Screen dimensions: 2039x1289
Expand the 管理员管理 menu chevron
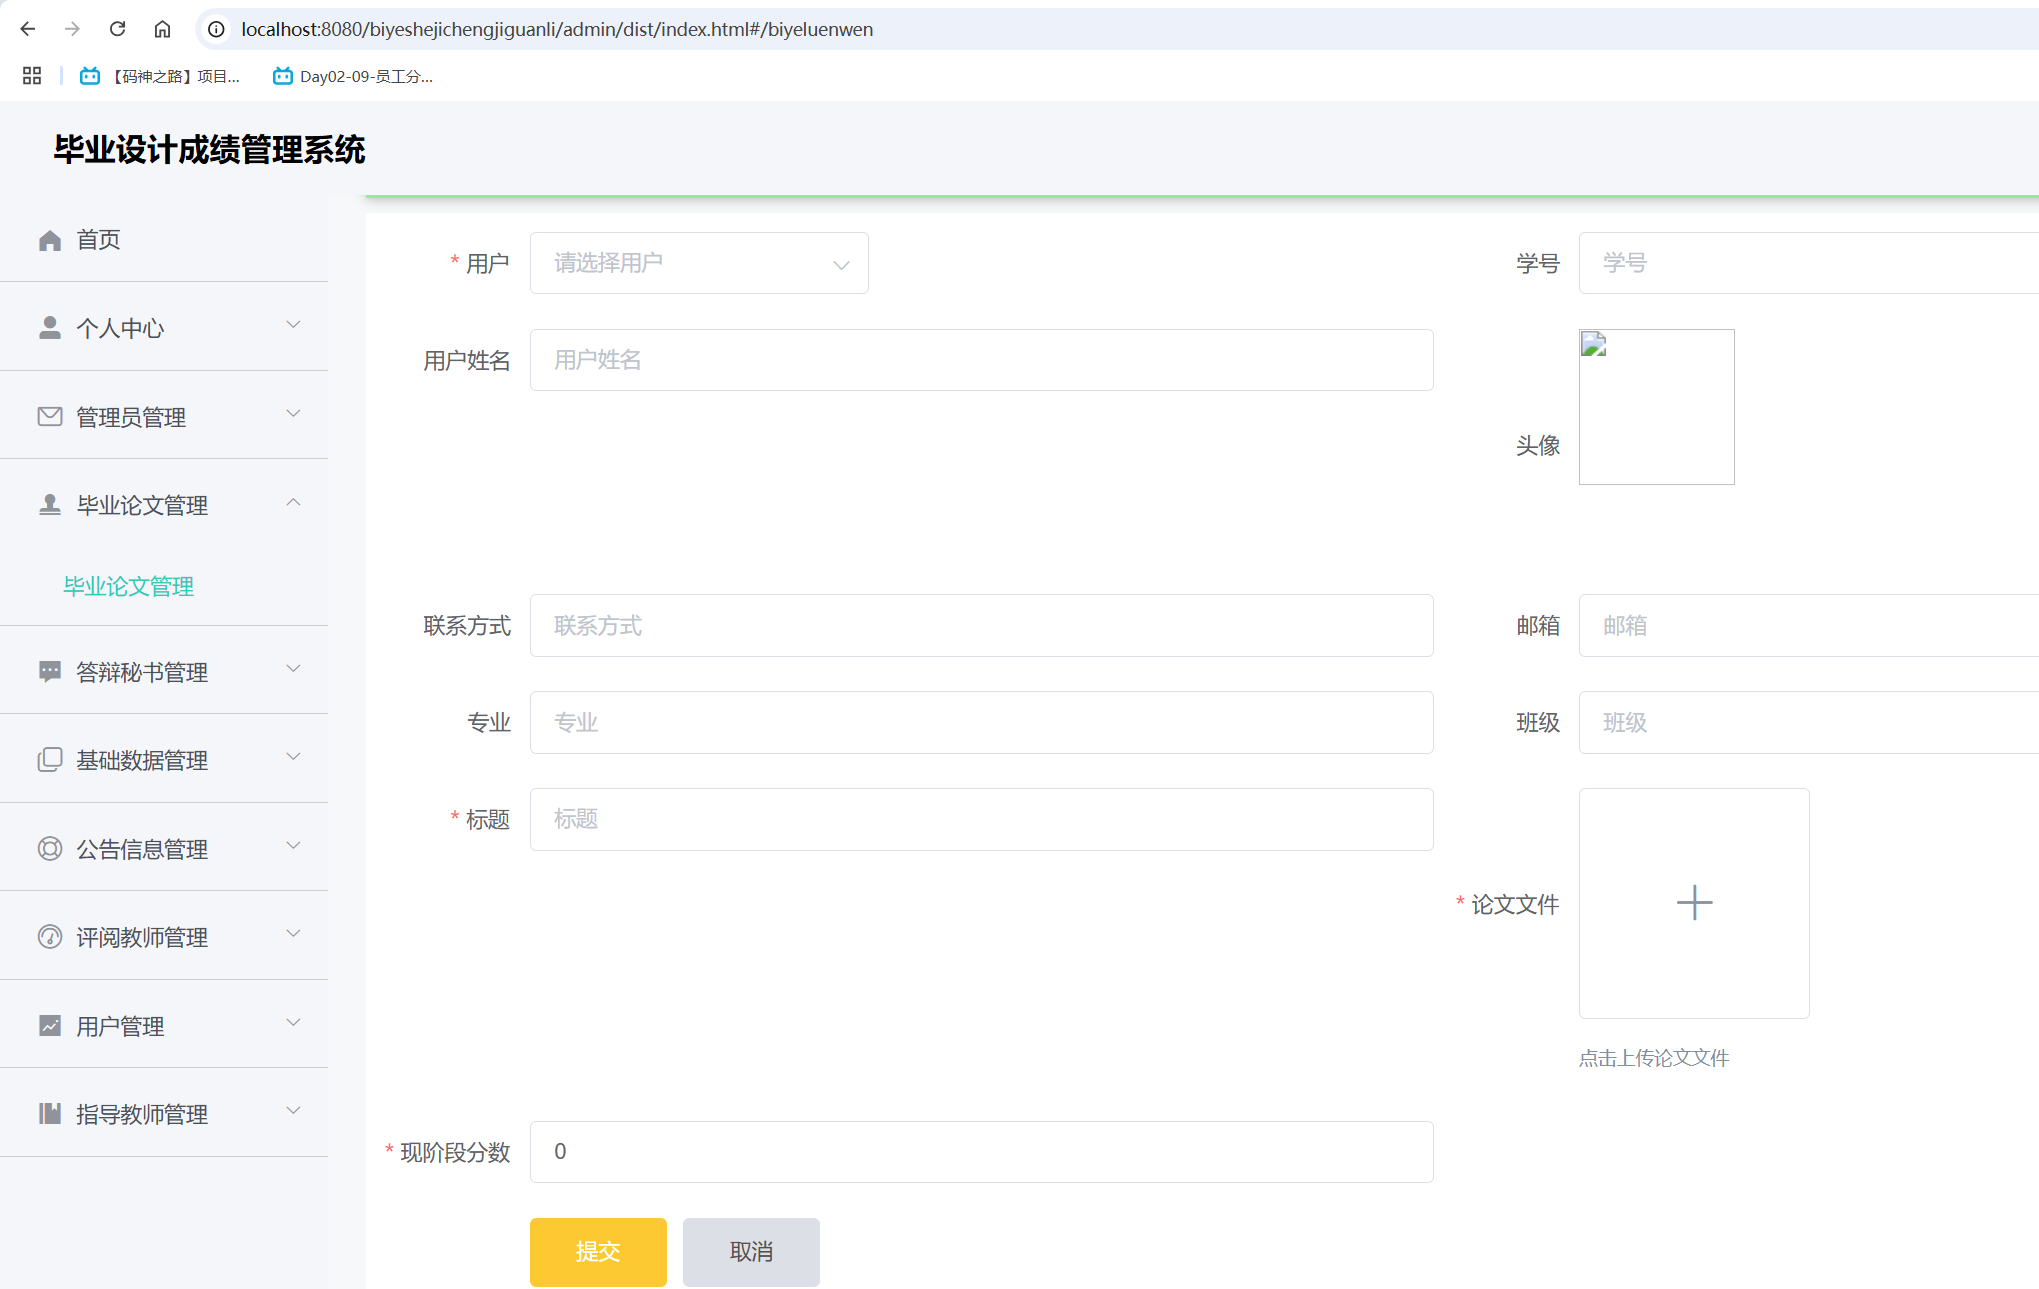point(293,414)
